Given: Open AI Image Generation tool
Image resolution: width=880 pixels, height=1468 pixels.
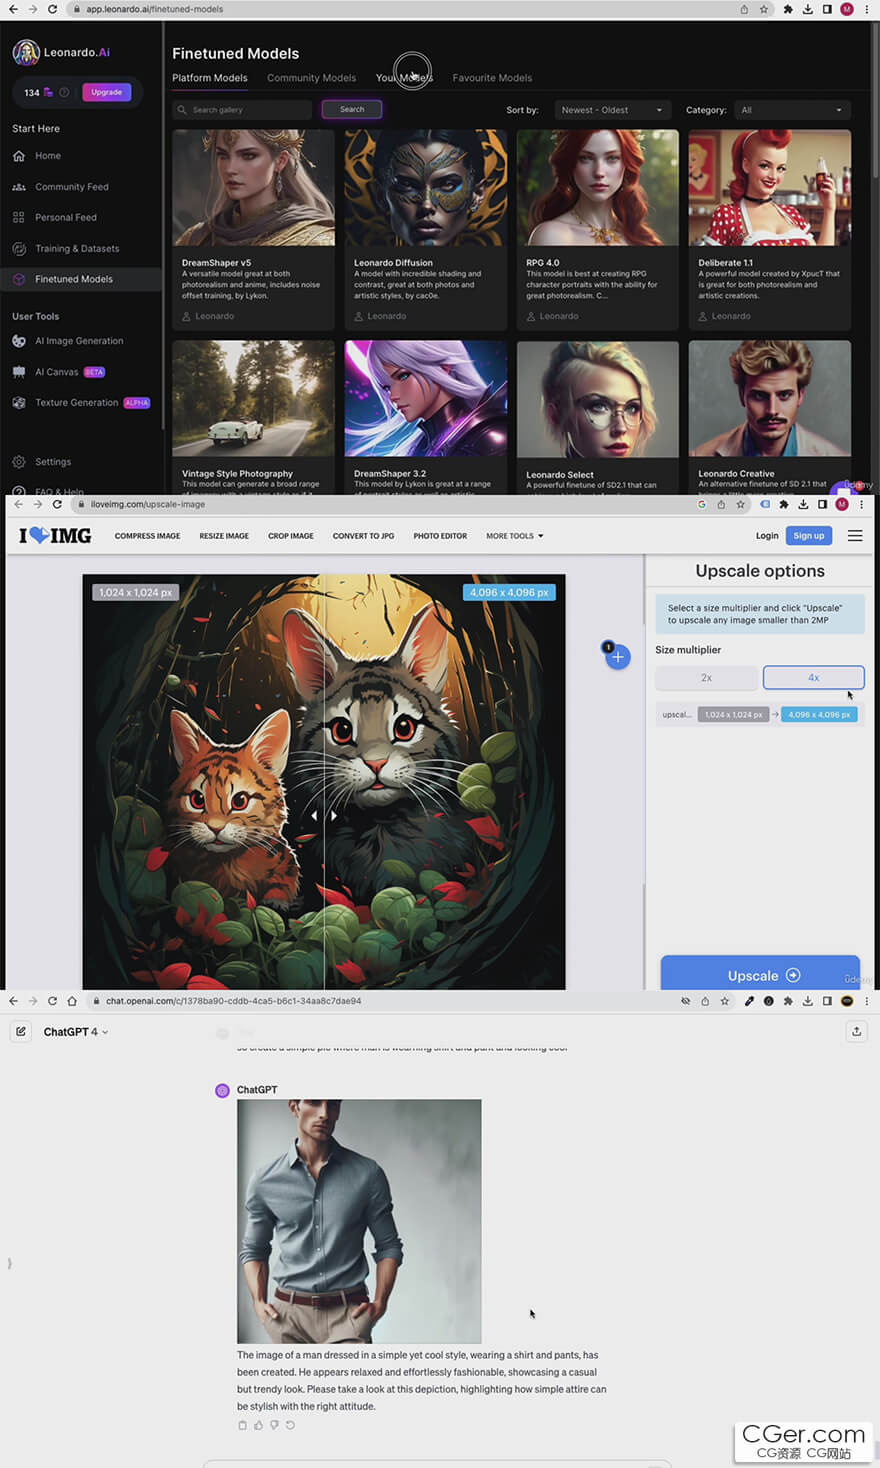Looking at the screenshot, I should tap(79, 341).
